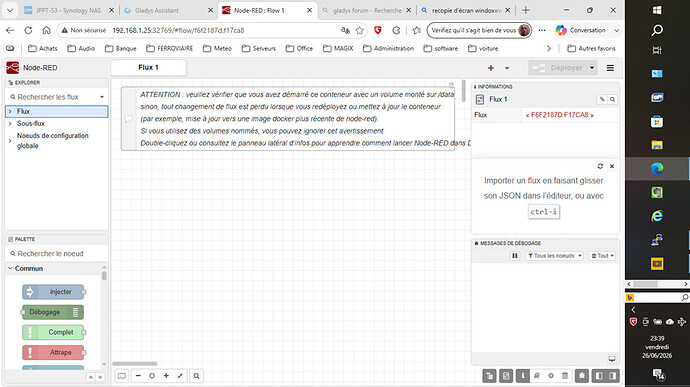The height and width of the screenshot is (387, 690).
Task: Open the Meteo bookmarks folder
Action: (x=217, y=48)
